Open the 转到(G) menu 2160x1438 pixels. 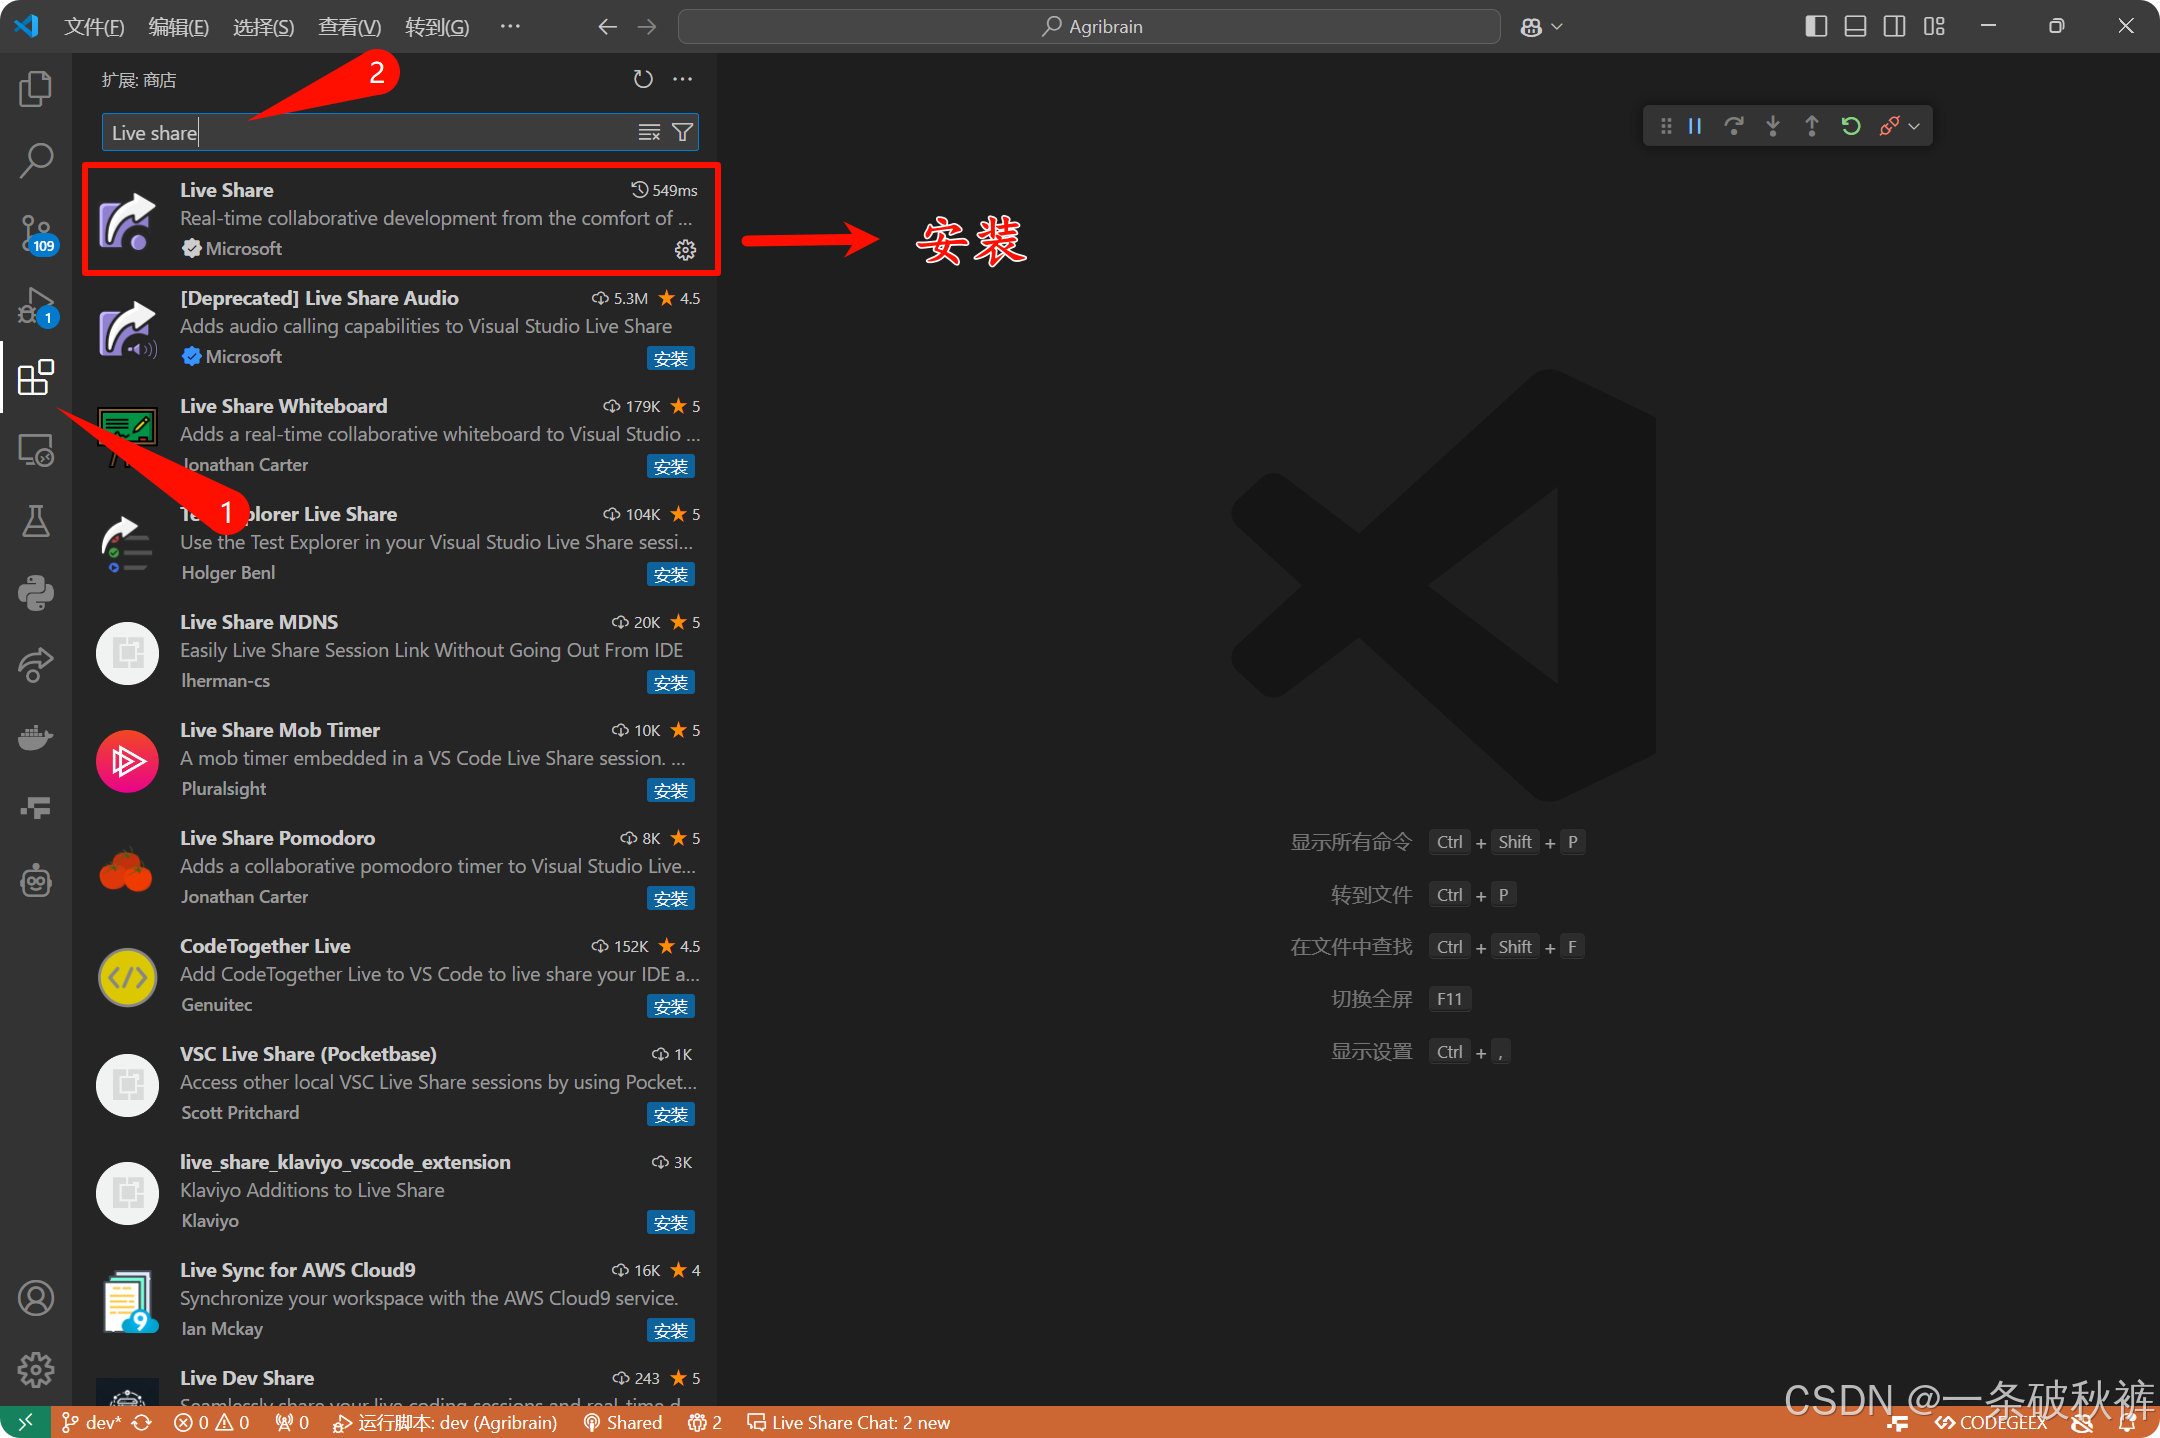[437, 27]
